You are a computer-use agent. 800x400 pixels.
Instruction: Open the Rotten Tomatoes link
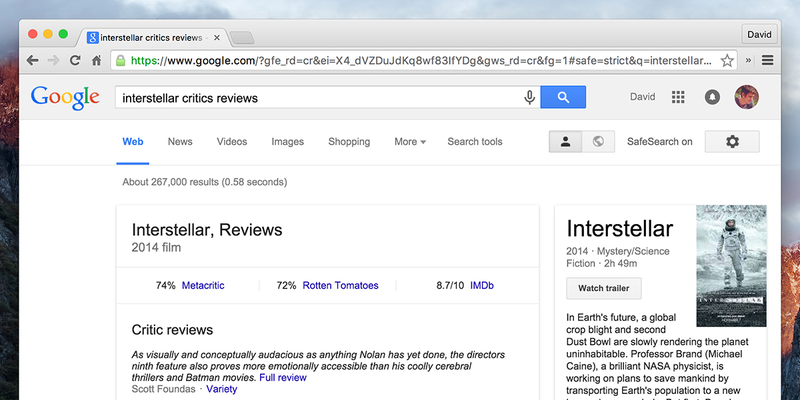pos(340,285)
